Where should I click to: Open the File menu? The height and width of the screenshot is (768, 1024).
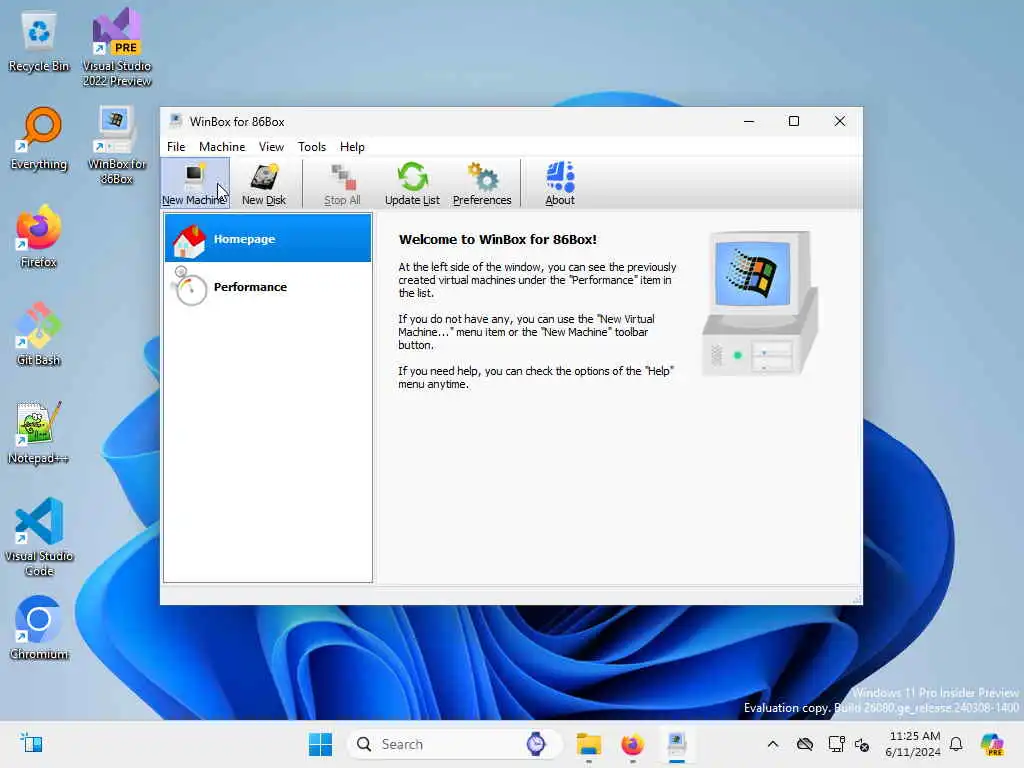(176, 147)
